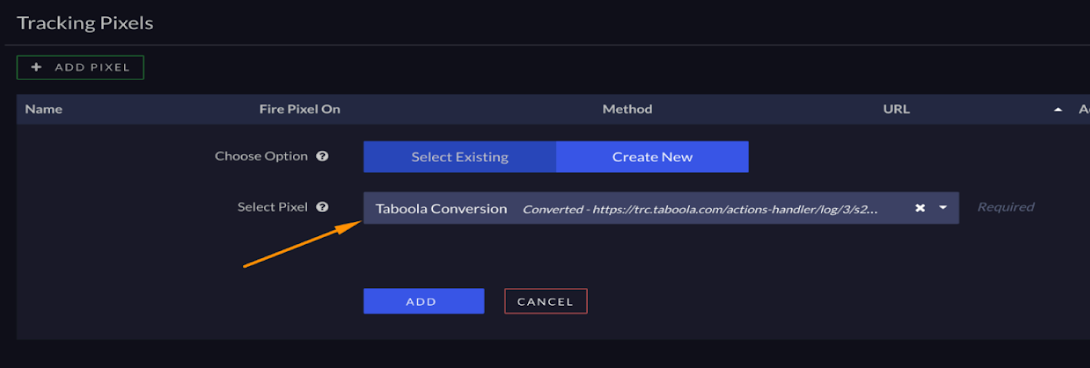Click the Add Pixel button
The image size is (1090, 368).
click(80, 67)
